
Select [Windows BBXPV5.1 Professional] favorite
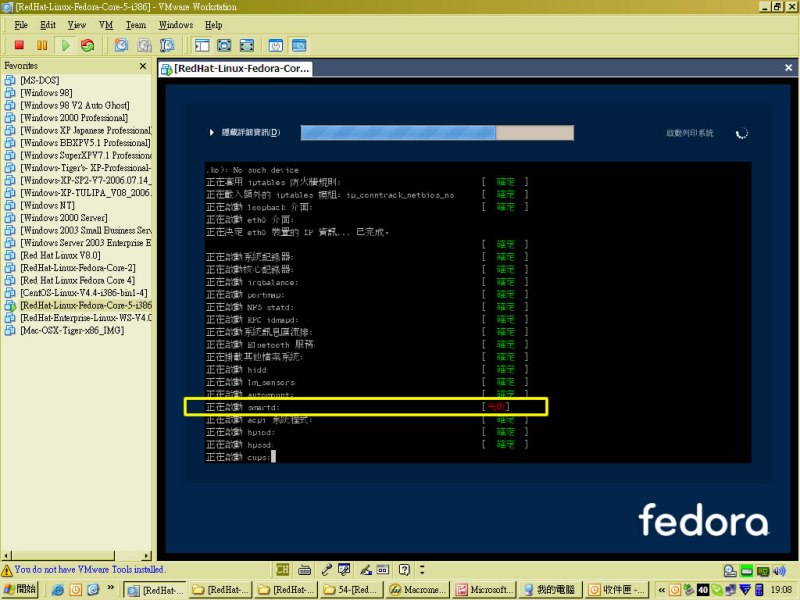85,142
